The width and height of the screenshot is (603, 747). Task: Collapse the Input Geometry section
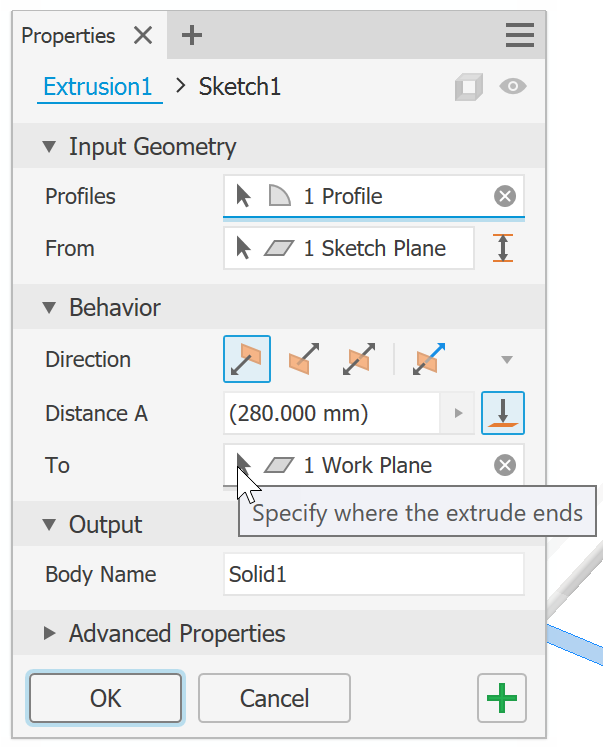[x=50, y=147]
